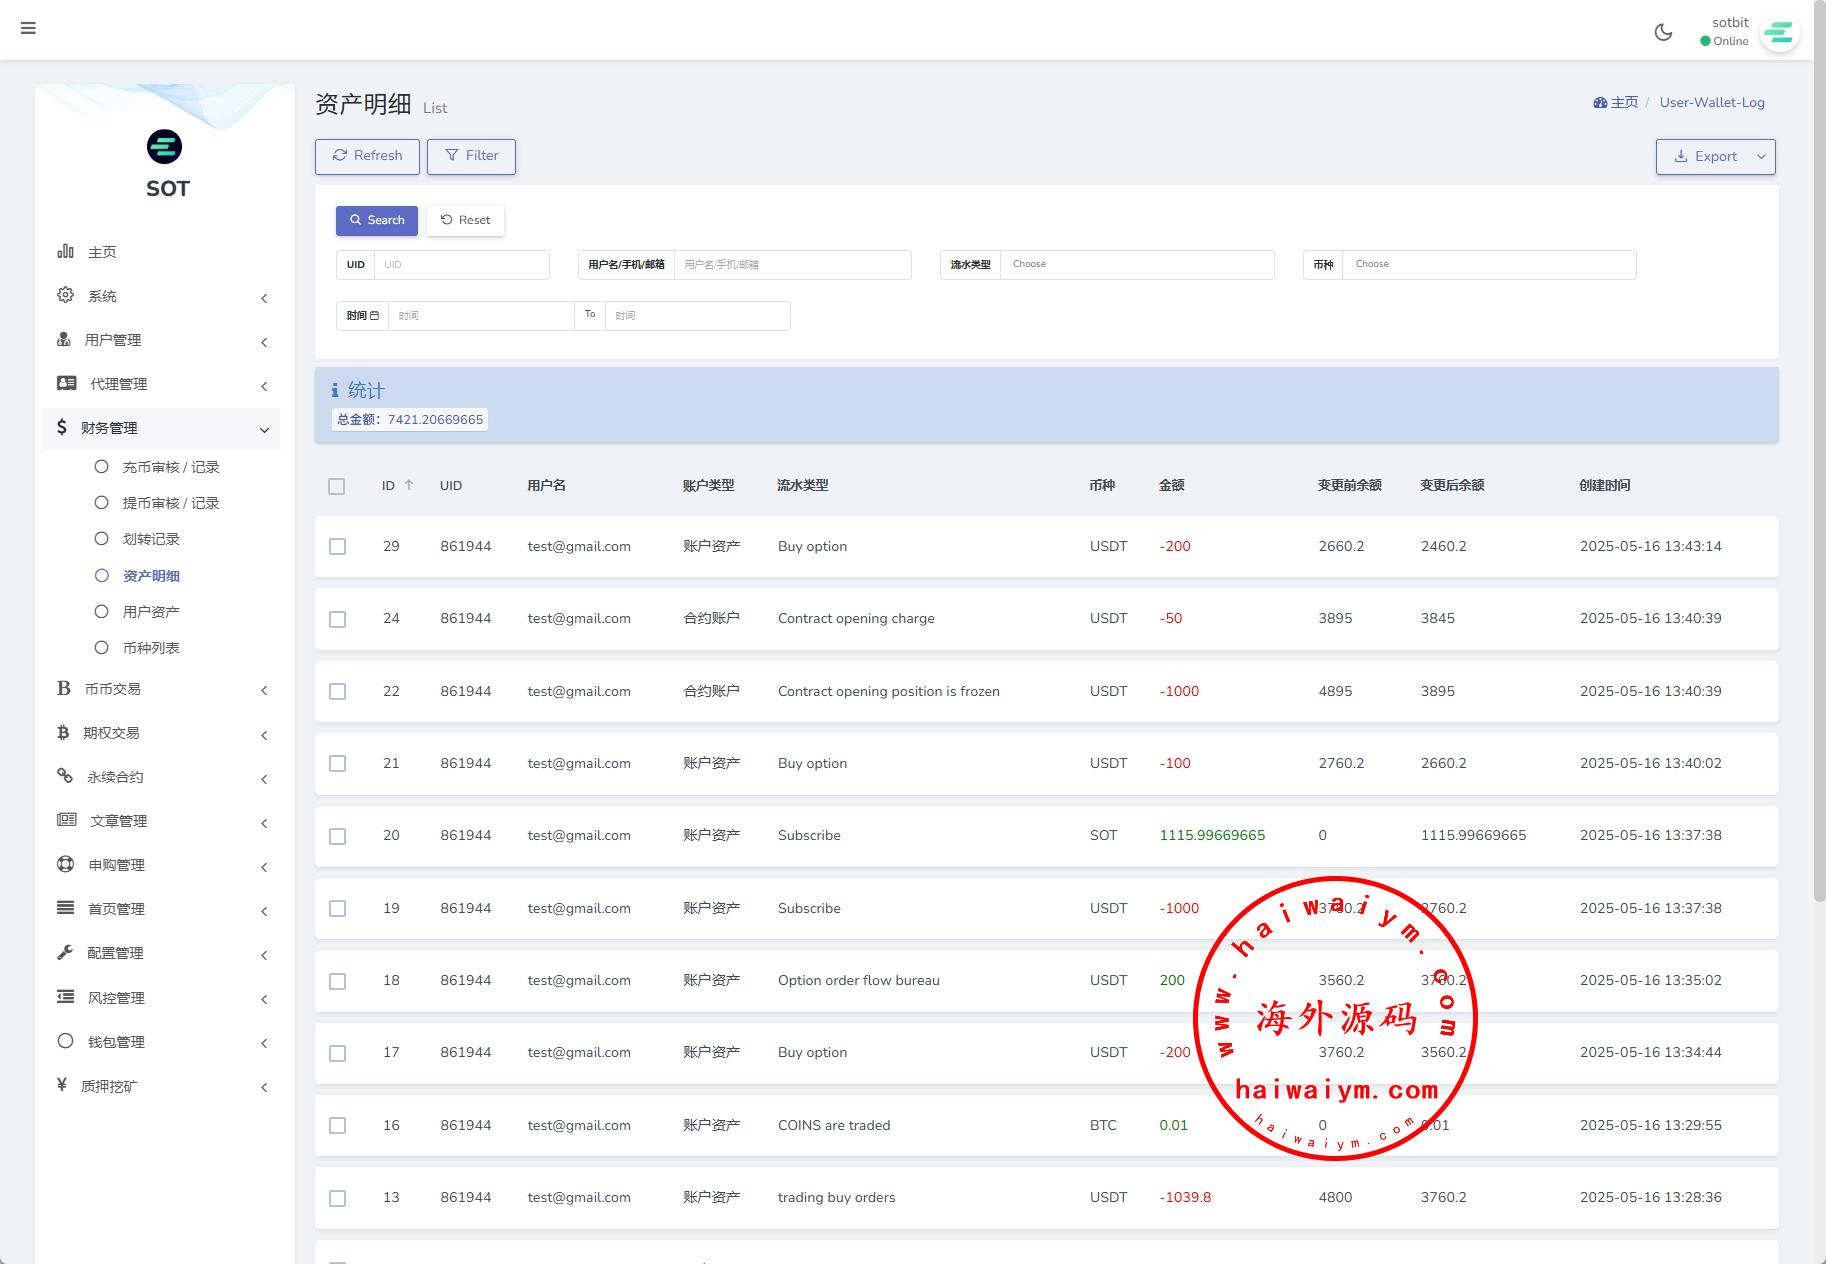Click the sotbit user avatar
Viewport: 1826px width, 1264px height.
(1778, 34)
